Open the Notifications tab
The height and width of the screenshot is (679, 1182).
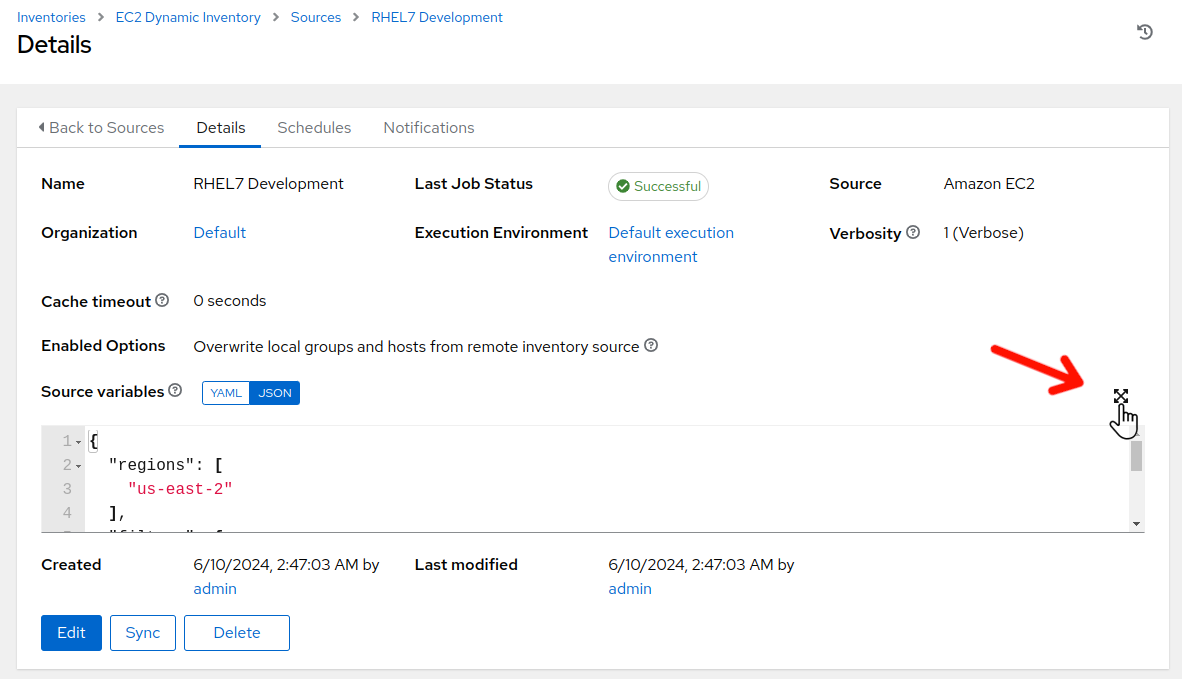(x=429, y=127)
